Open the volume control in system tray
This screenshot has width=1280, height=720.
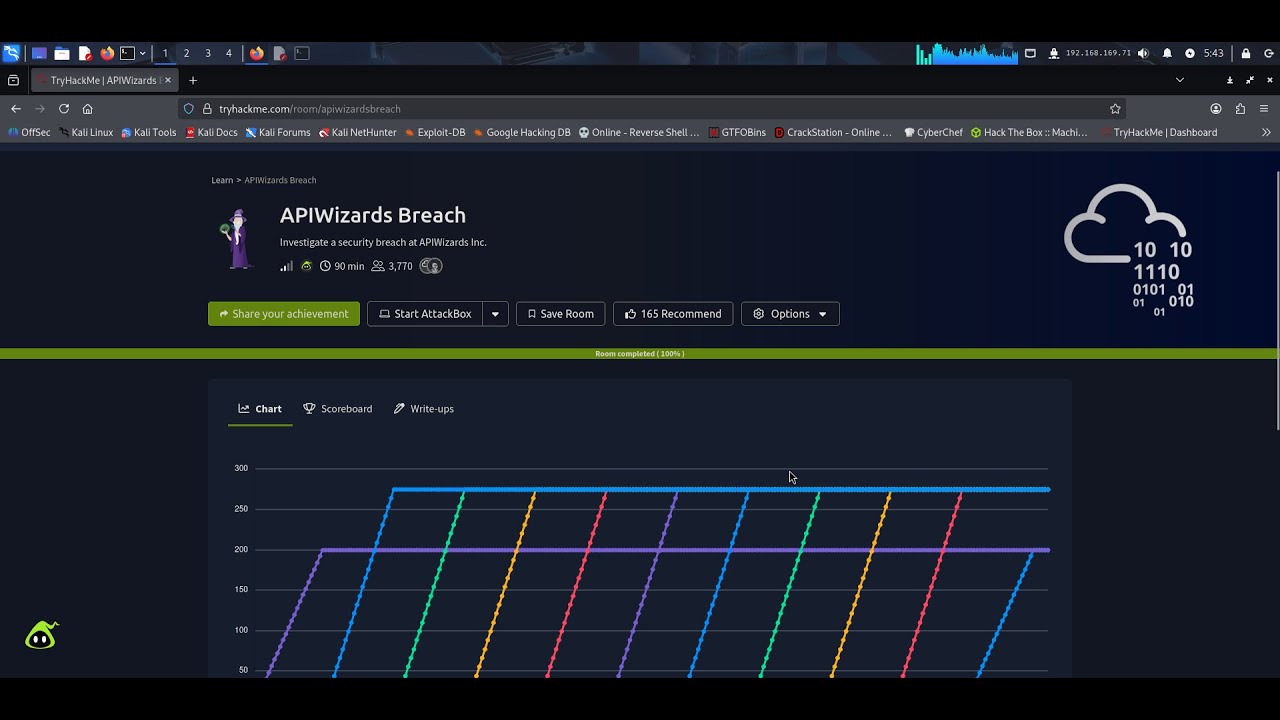(1143, 53)
